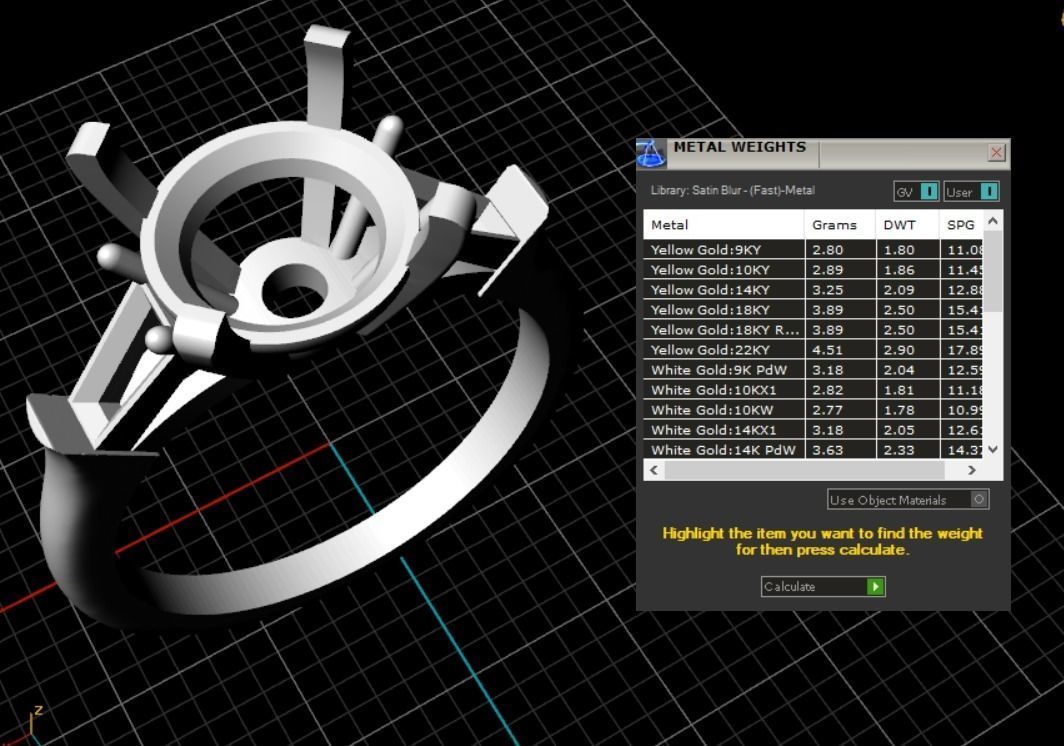The height and width of the screenshot is (746, 1064).
Task: Toggle the User library switch
Action: (971, 192)
